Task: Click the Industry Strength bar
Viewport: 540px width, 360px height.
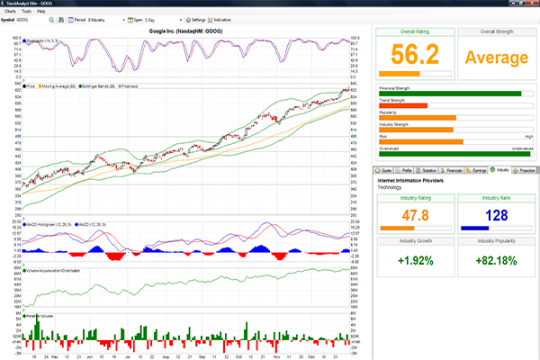Action: tap(416, 130)
